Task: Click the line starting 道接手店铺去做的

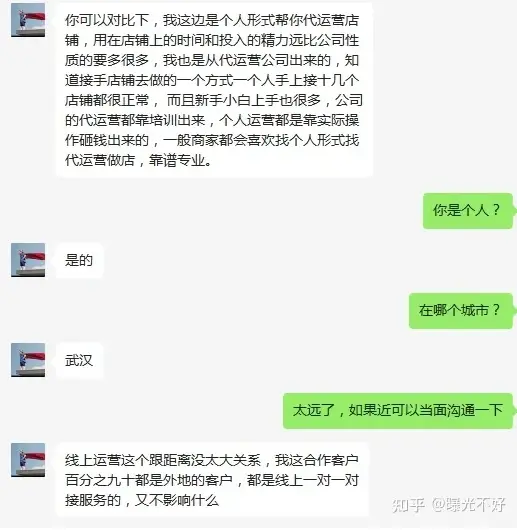Action: coord(212,80)
